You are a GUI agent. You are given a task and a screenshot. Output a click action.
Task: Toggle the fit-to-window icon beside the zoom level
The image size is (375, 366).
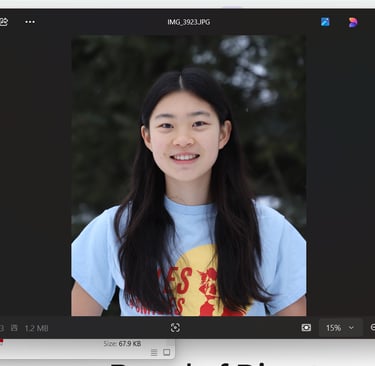click(x=306, y=328)
